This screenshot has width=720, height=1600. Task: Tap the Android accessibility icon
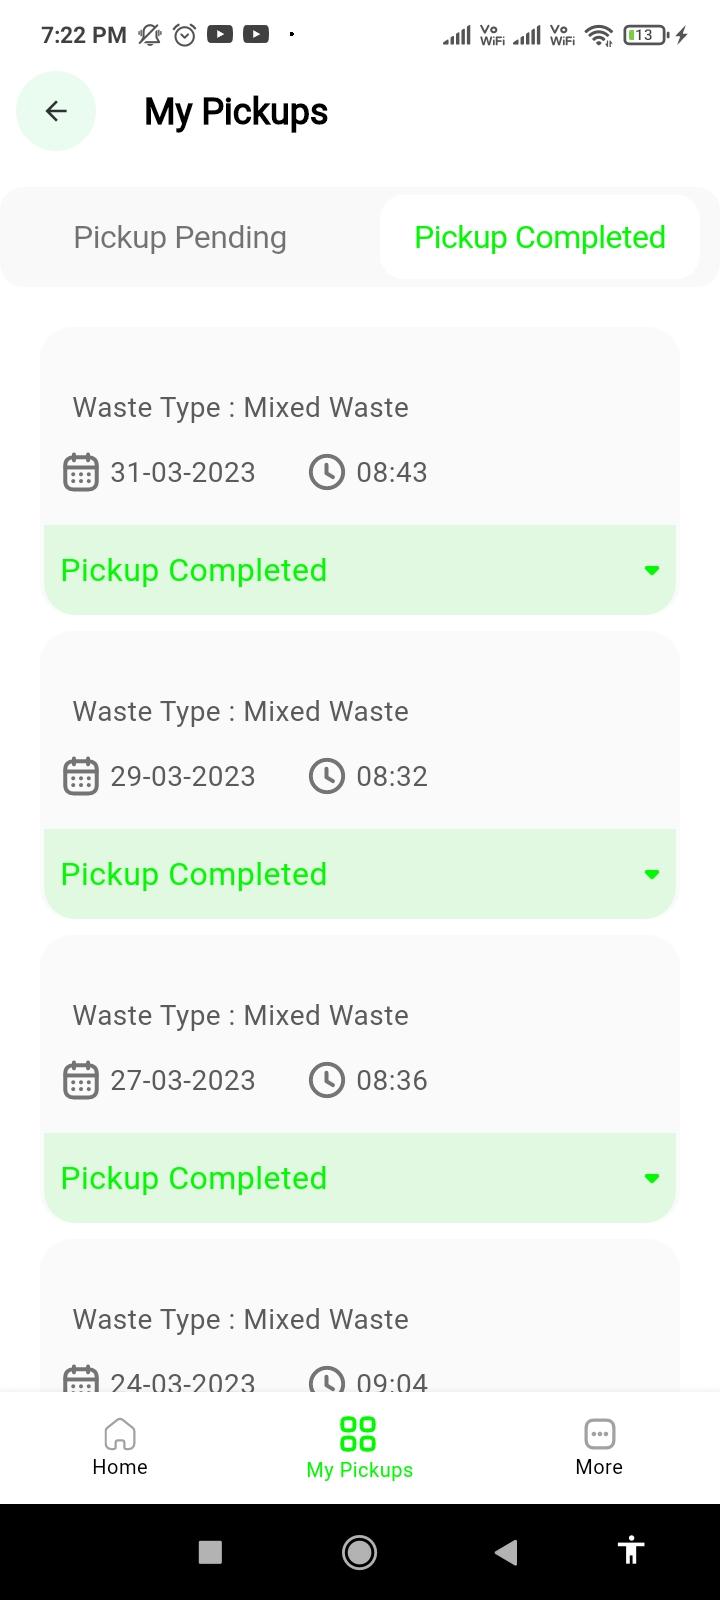click(631, 1551)
